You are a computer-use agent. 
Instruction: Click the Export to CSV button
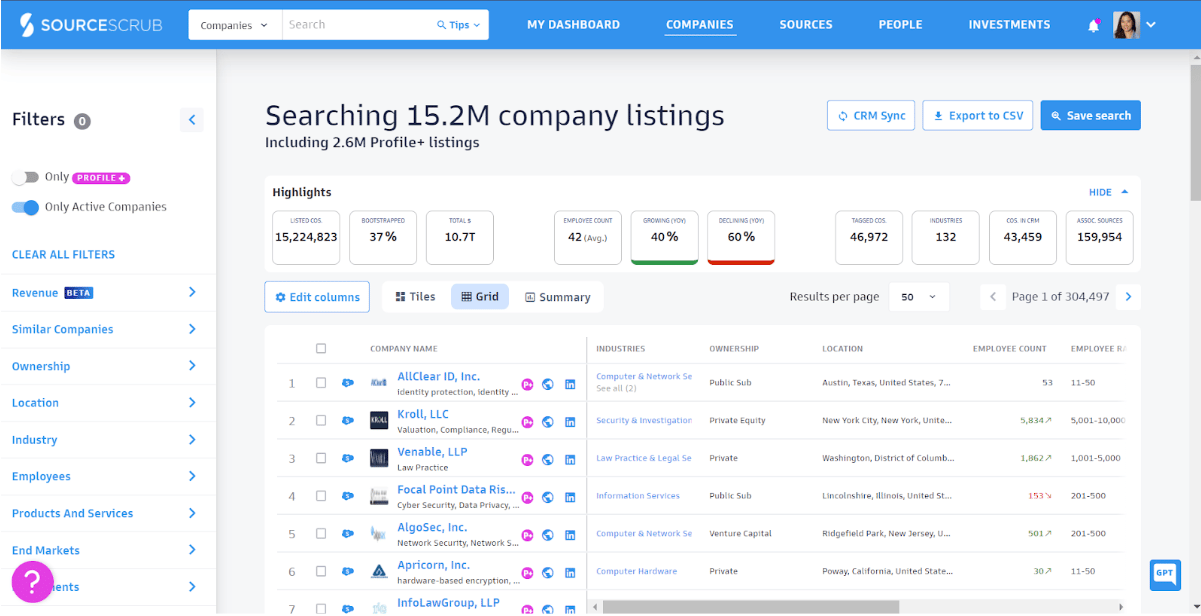tap(977, 116)
